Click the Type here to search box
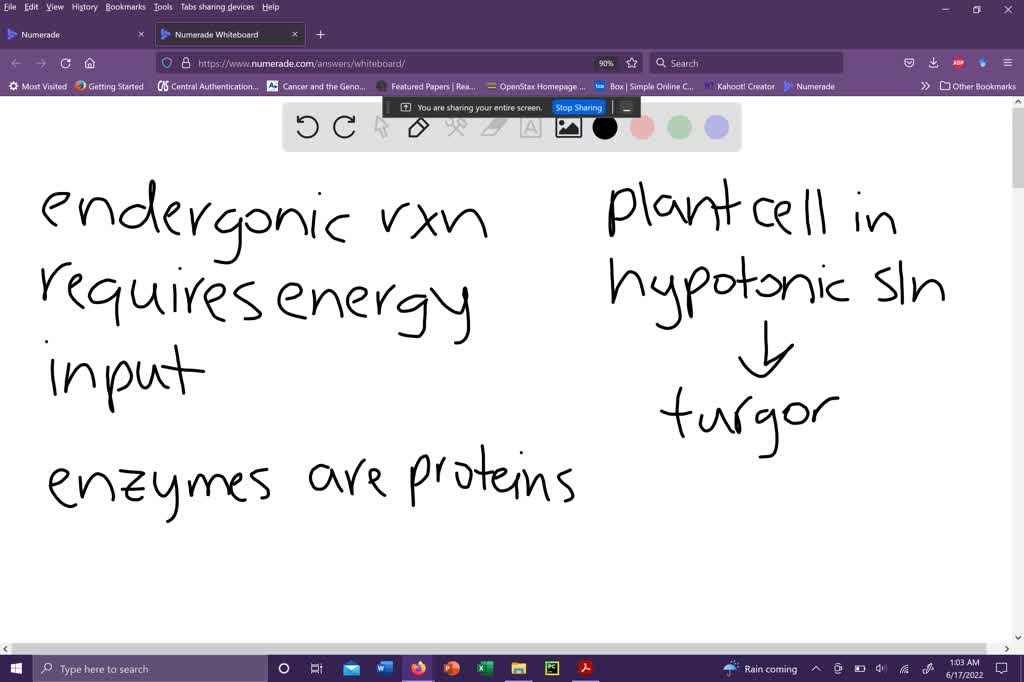 (151, 669)
